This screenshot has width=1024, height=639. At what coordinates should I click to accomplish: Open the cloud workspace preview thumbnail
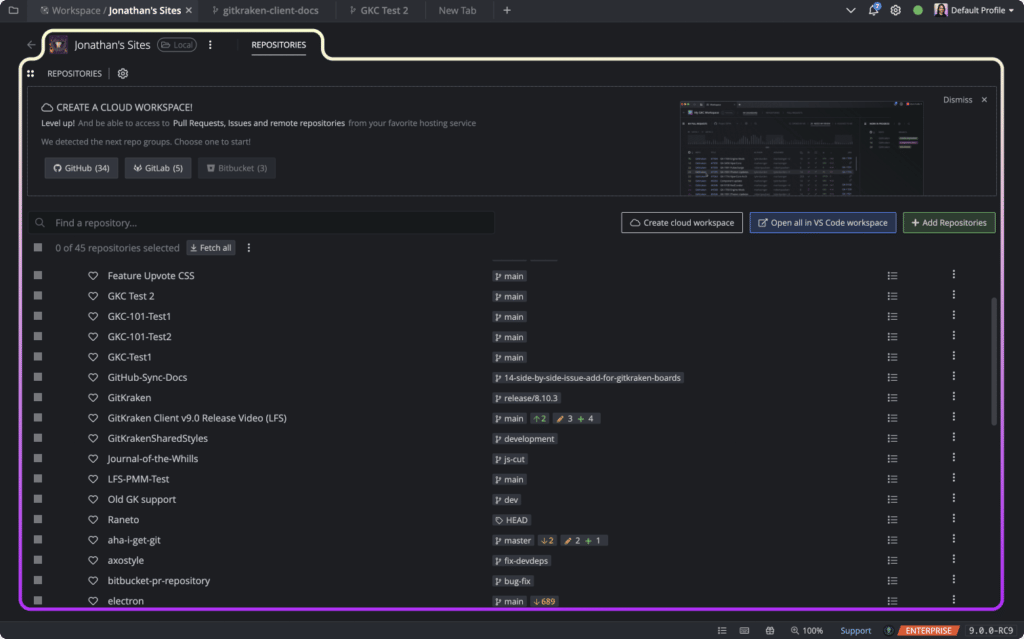(x=802, y=148)
